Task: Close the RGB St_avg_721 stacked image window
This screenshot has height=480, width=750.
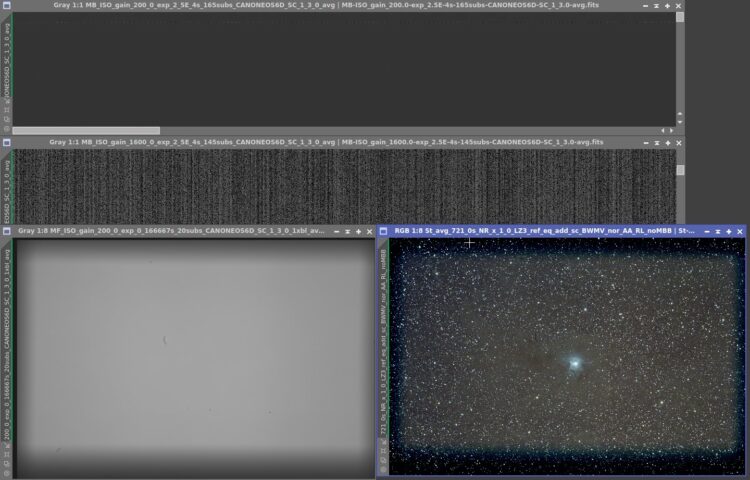Action: coord(740,231)
